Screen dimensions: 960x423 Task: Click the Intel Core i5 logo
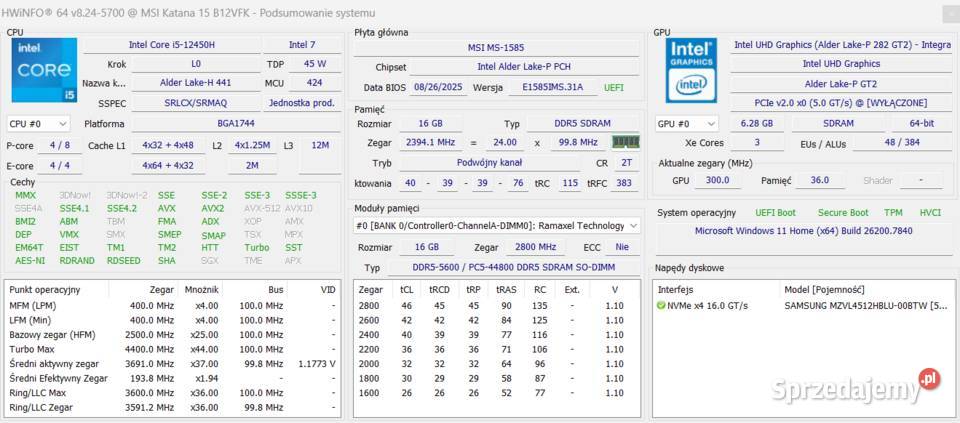44,70
